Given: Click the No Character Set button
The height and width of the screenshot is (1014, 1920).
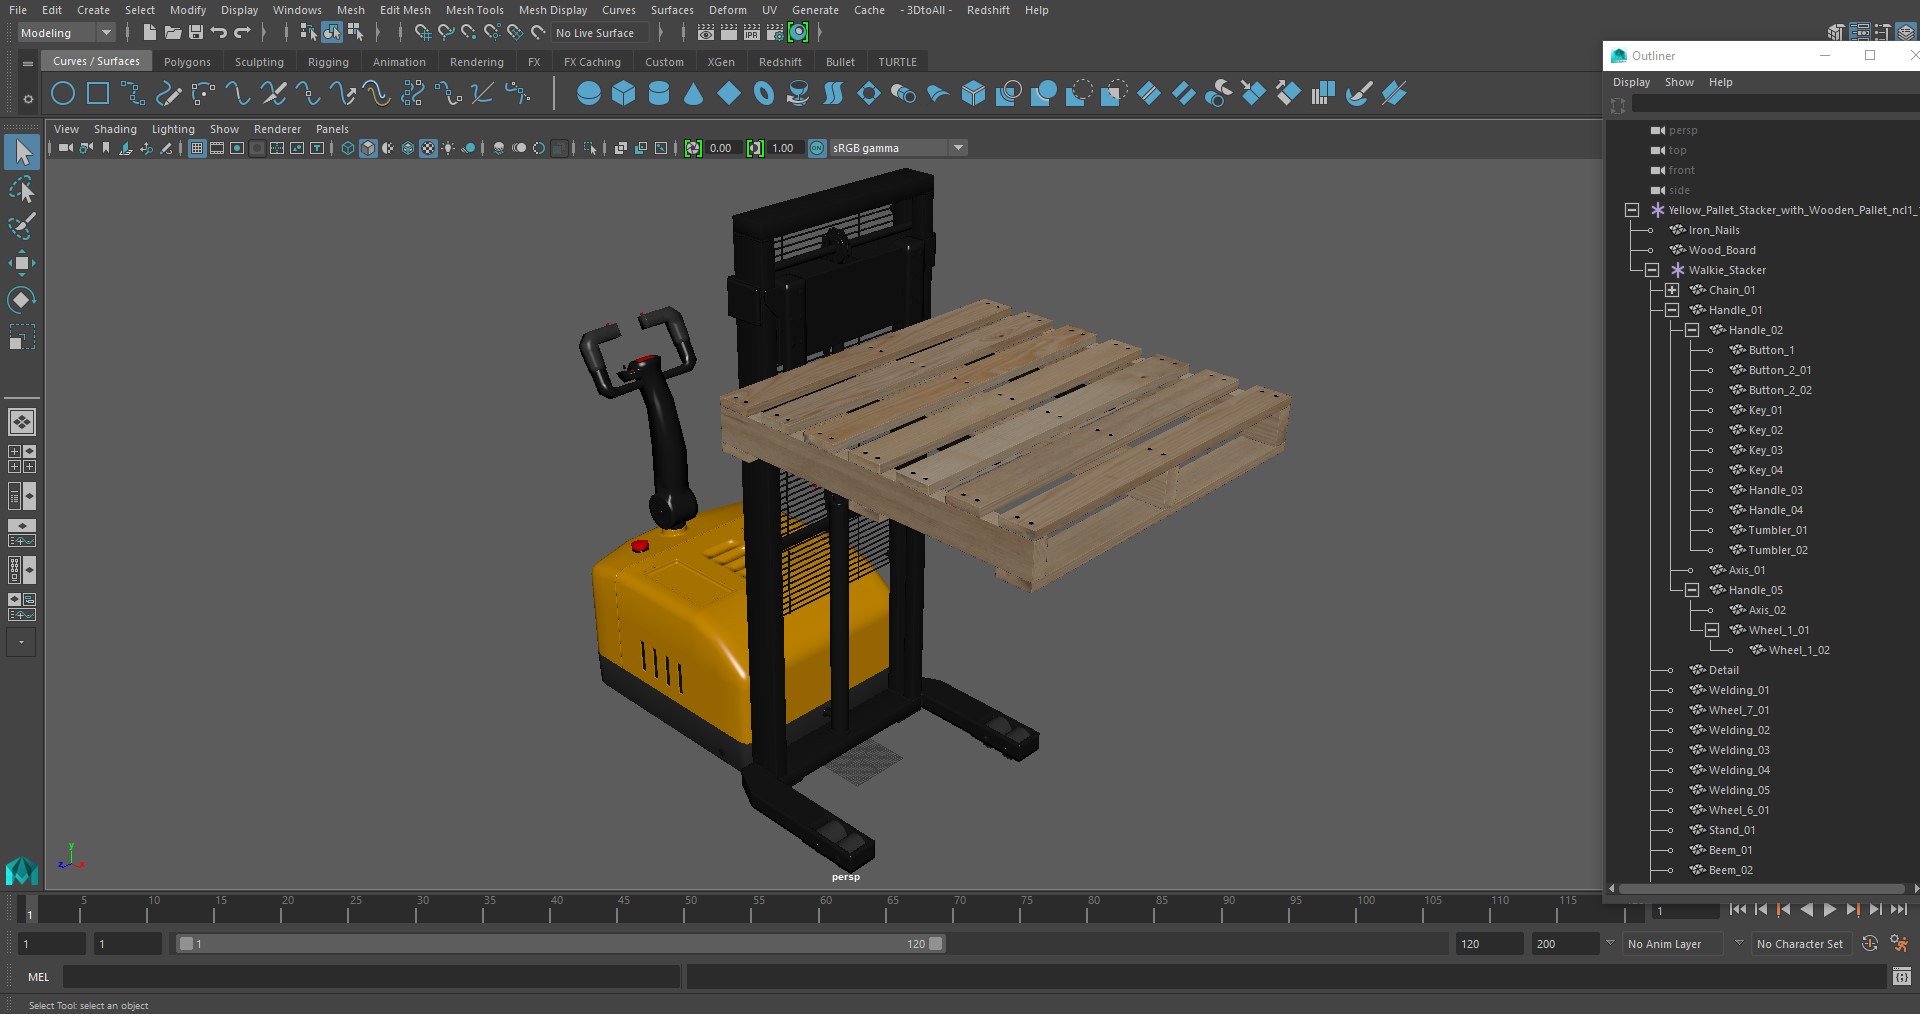Looking at the screenshot, I should coord(1800,944).
